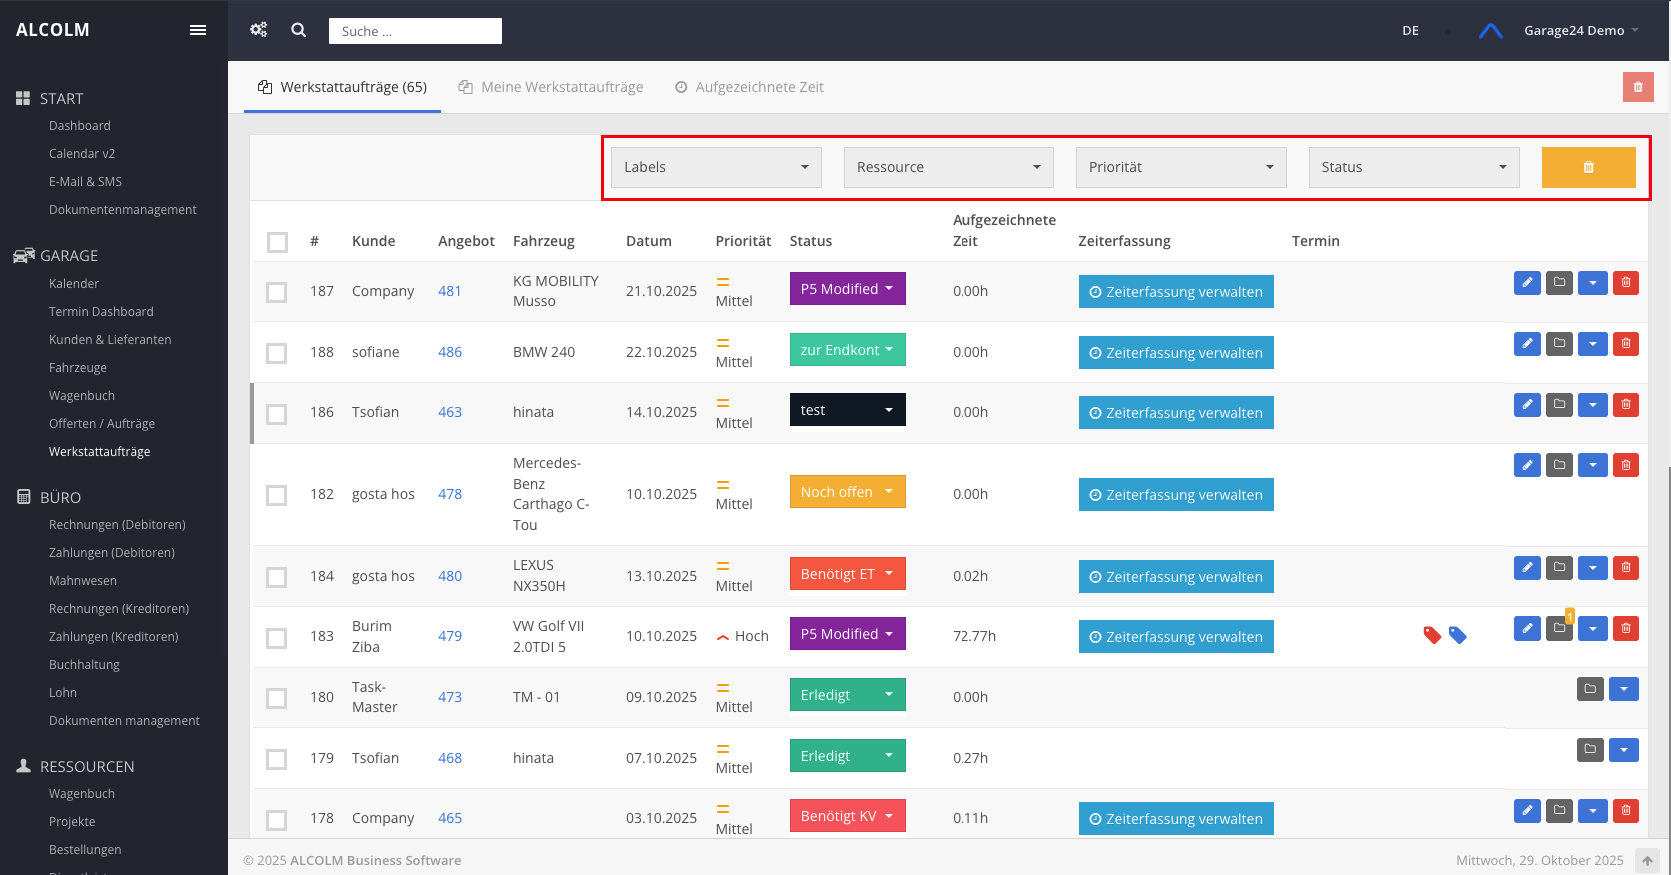Click the search magnifier icon
This screenshot has width=1671, height=875.
[298, 30]
